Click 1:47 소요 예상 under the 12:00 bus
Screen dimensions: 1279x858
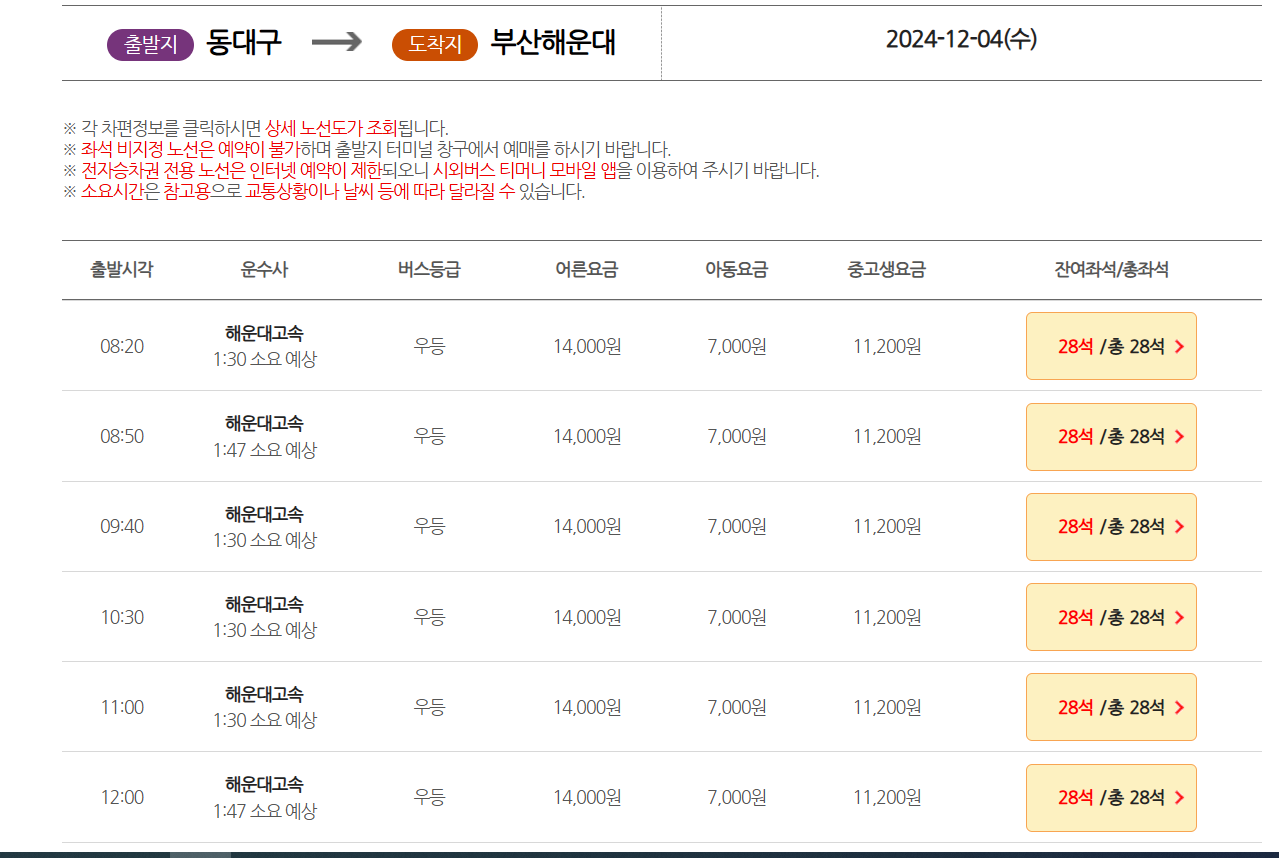pos(264,811)
